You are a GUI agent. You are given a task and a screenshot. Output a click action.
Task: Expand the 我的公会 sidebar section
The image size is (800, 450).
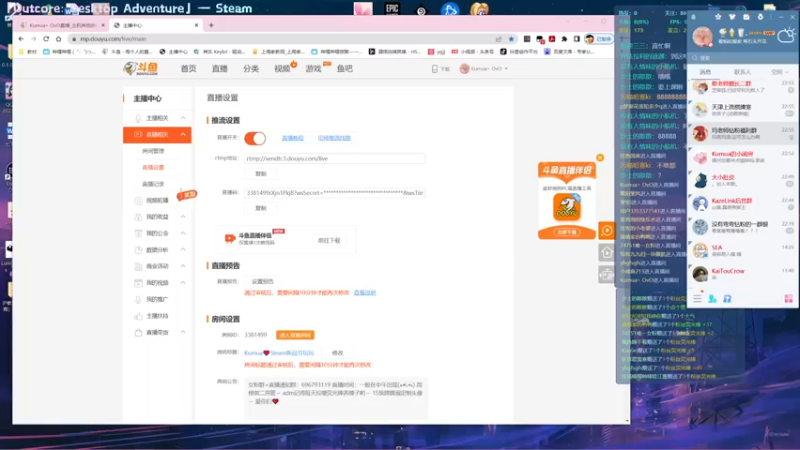click(x=183, y=233)
